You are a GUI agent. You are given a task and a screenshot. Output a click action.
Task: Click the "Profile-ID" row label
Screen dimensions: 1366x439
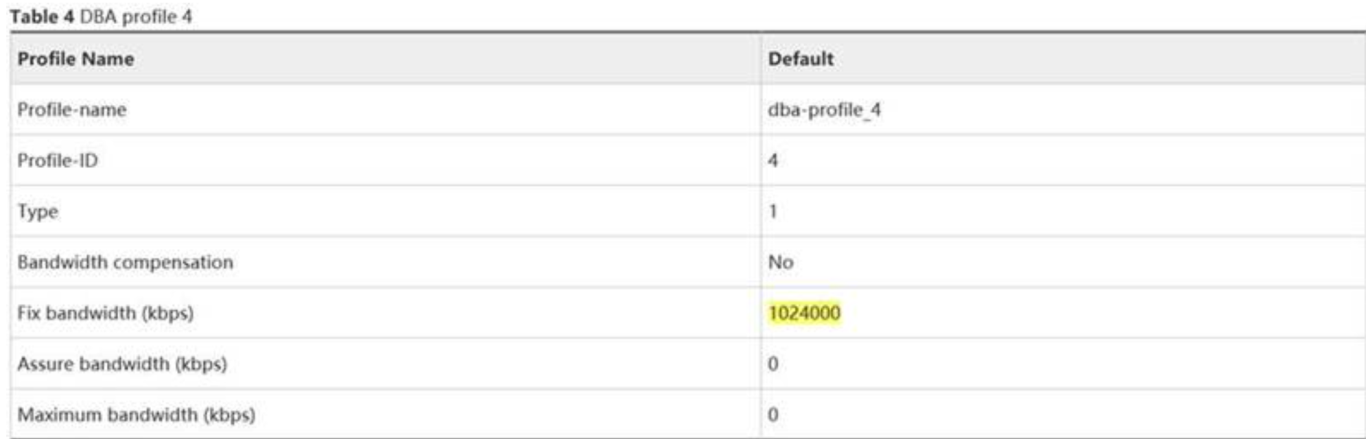53,161
